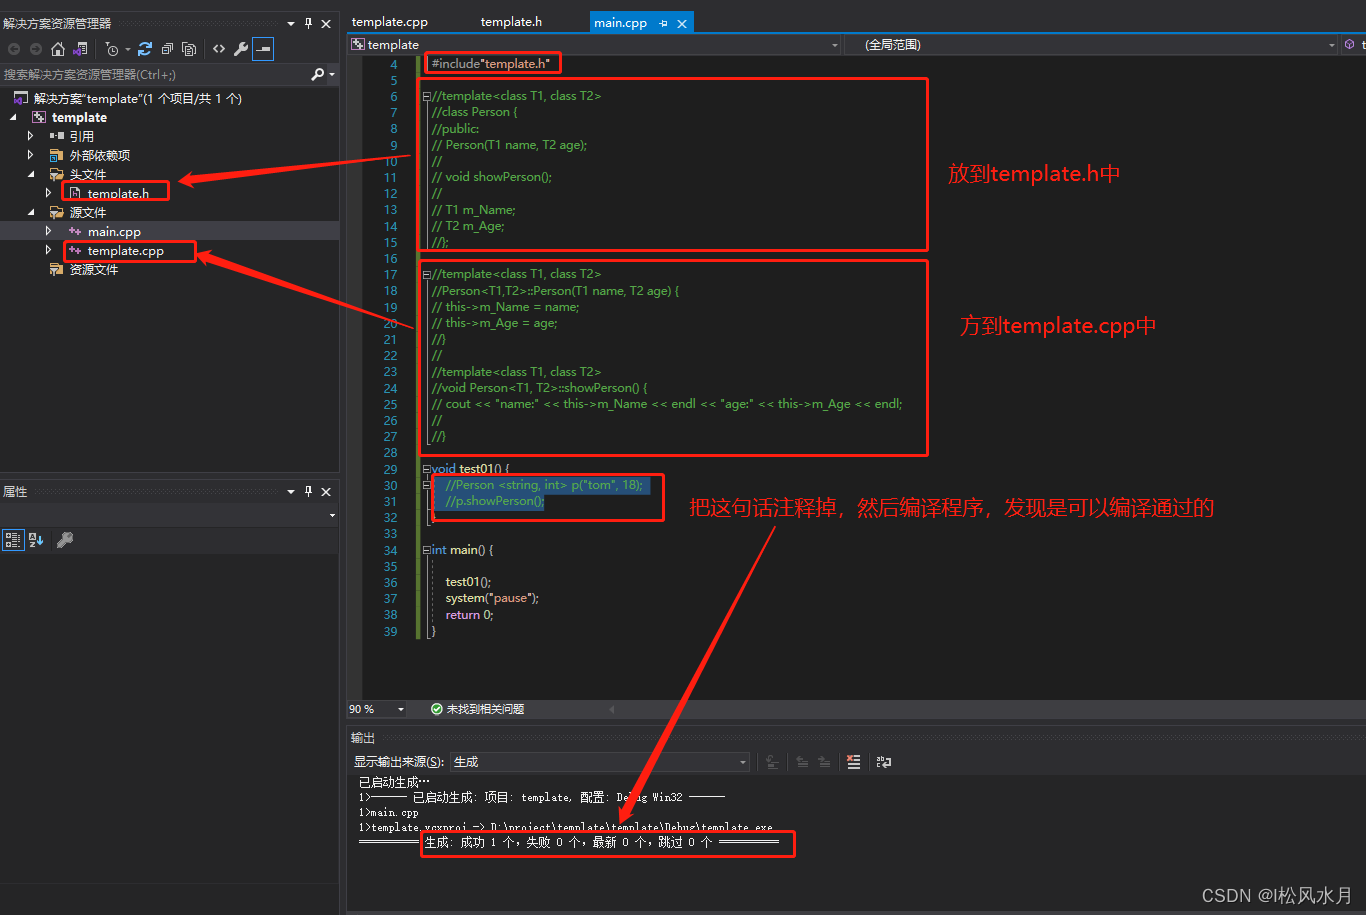
Task: Toggle Alphabetical sort in Properties
Action: tap(37, 540)
